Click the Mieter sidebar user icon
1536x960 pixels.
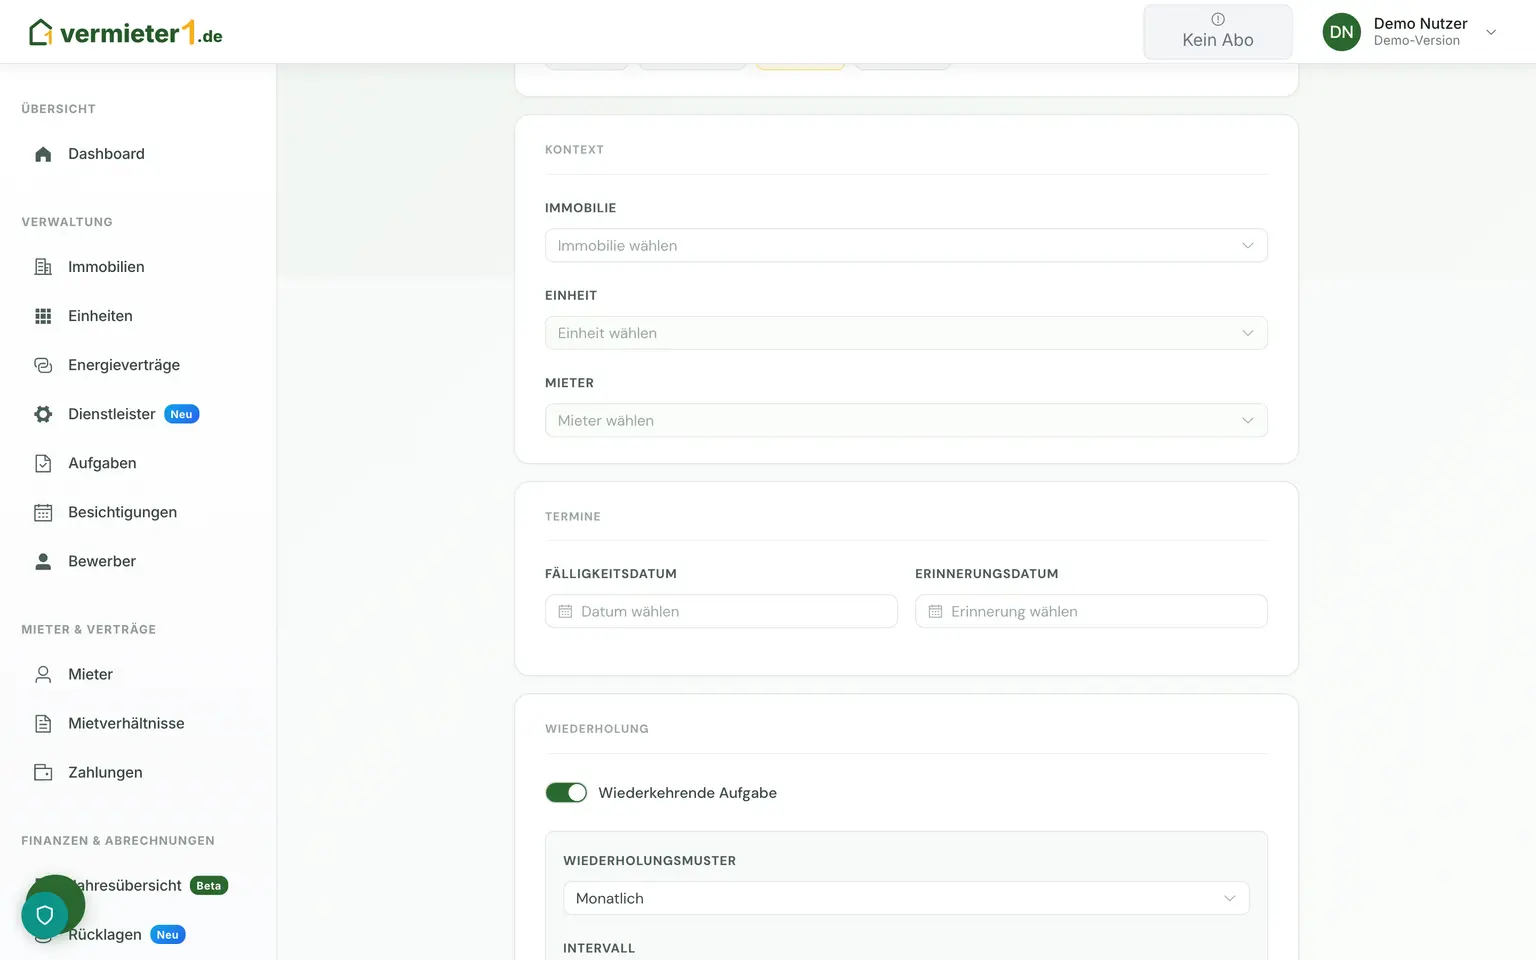pyautogui.click(x=43, y=674)
